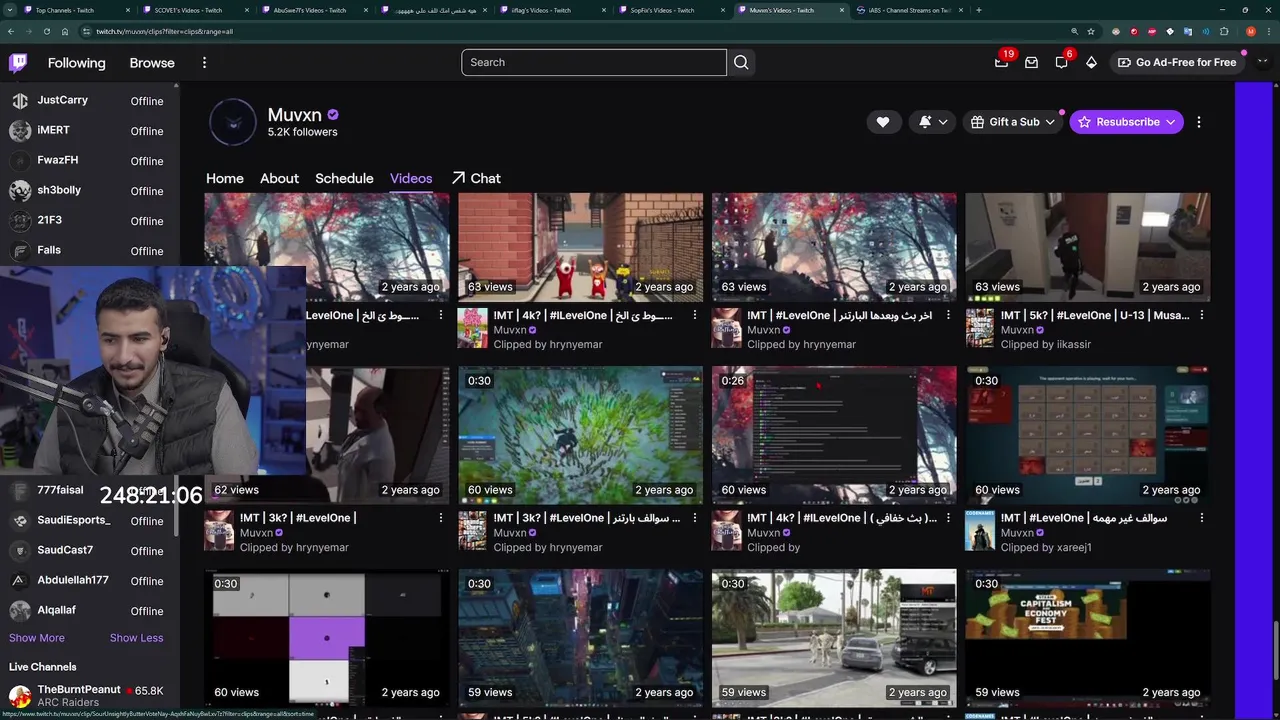Image resolution: width=1280 pixels, height=720 pixels.
Task: Click the magnifier search button beside Search field
Action: [741, 62]
